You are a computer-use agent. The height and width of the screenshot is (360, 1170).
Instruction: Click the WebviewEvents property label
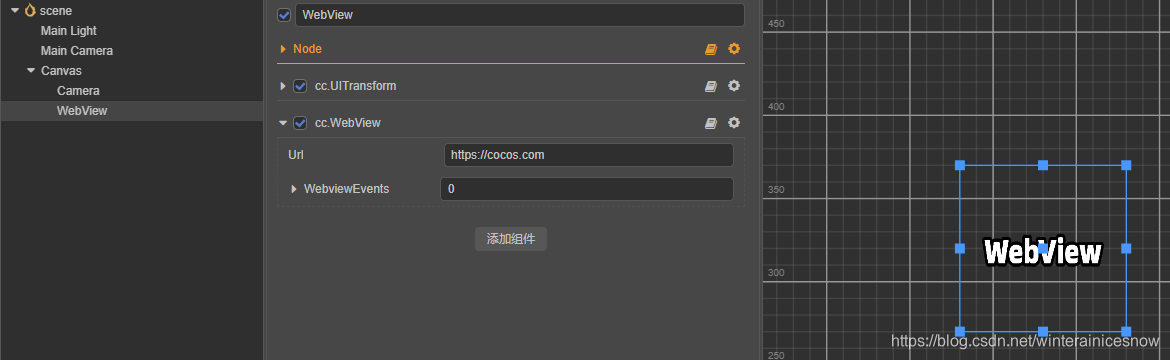[346, 189]
